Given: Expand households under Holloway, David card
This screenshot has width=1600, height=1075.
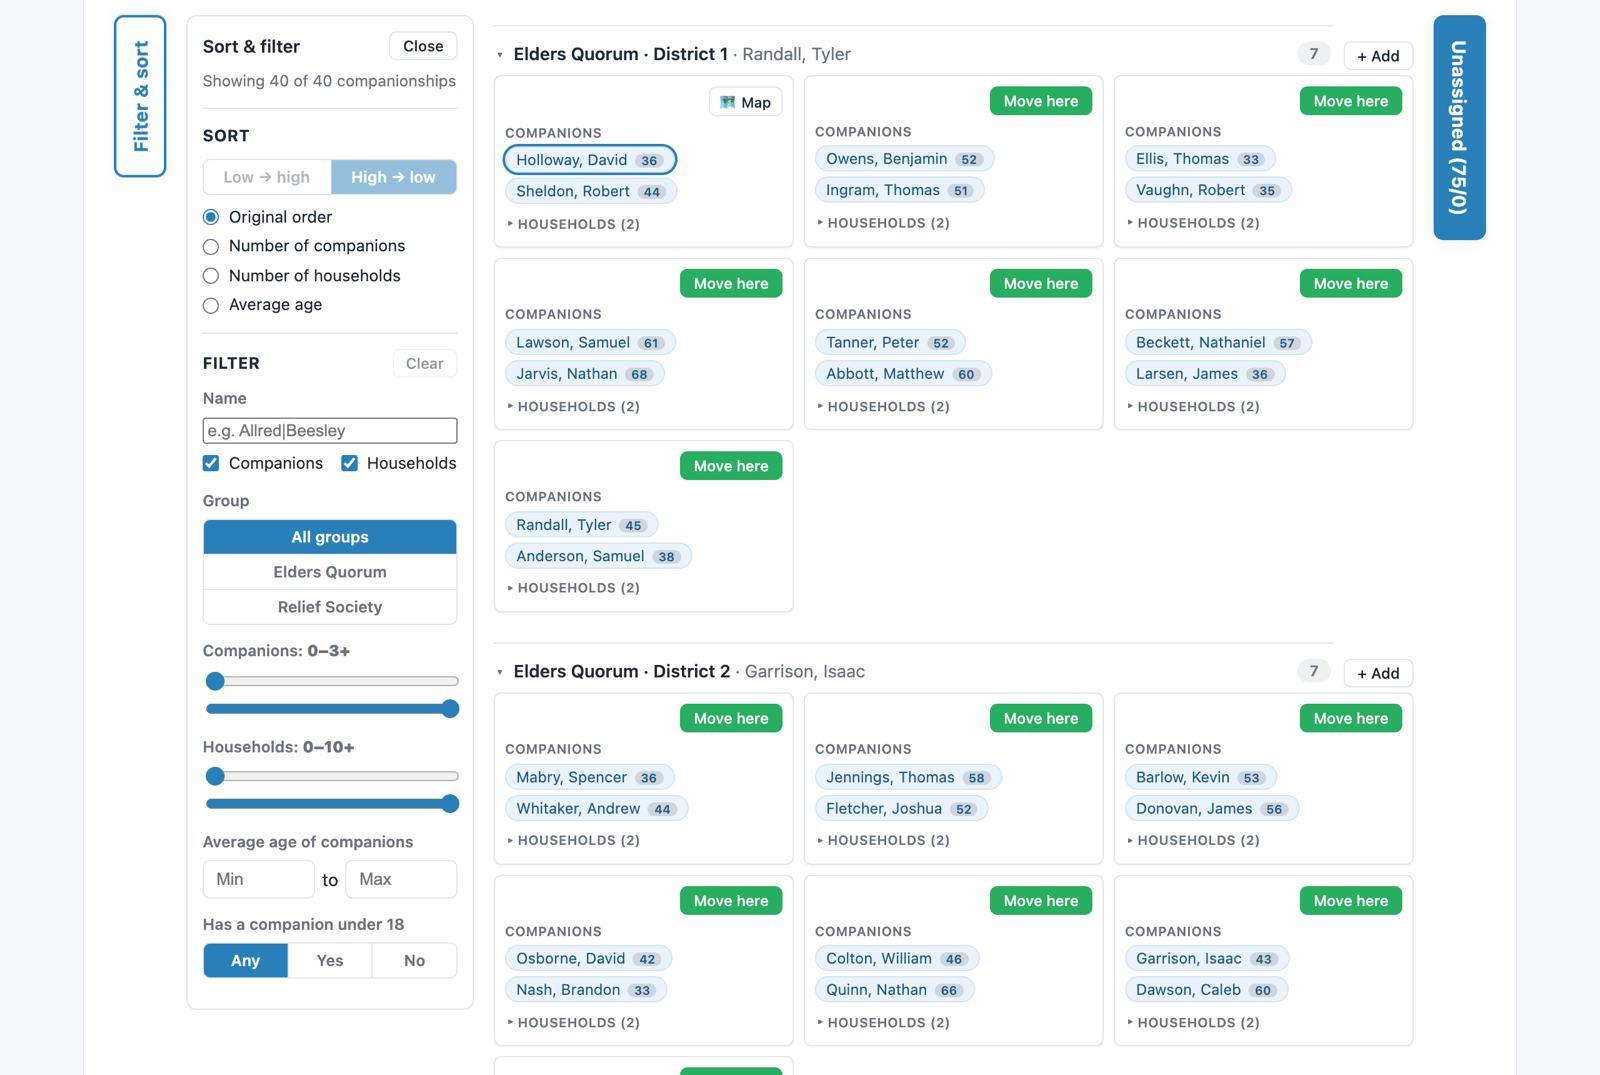Looking at the screenshot, I should [573, 224].
